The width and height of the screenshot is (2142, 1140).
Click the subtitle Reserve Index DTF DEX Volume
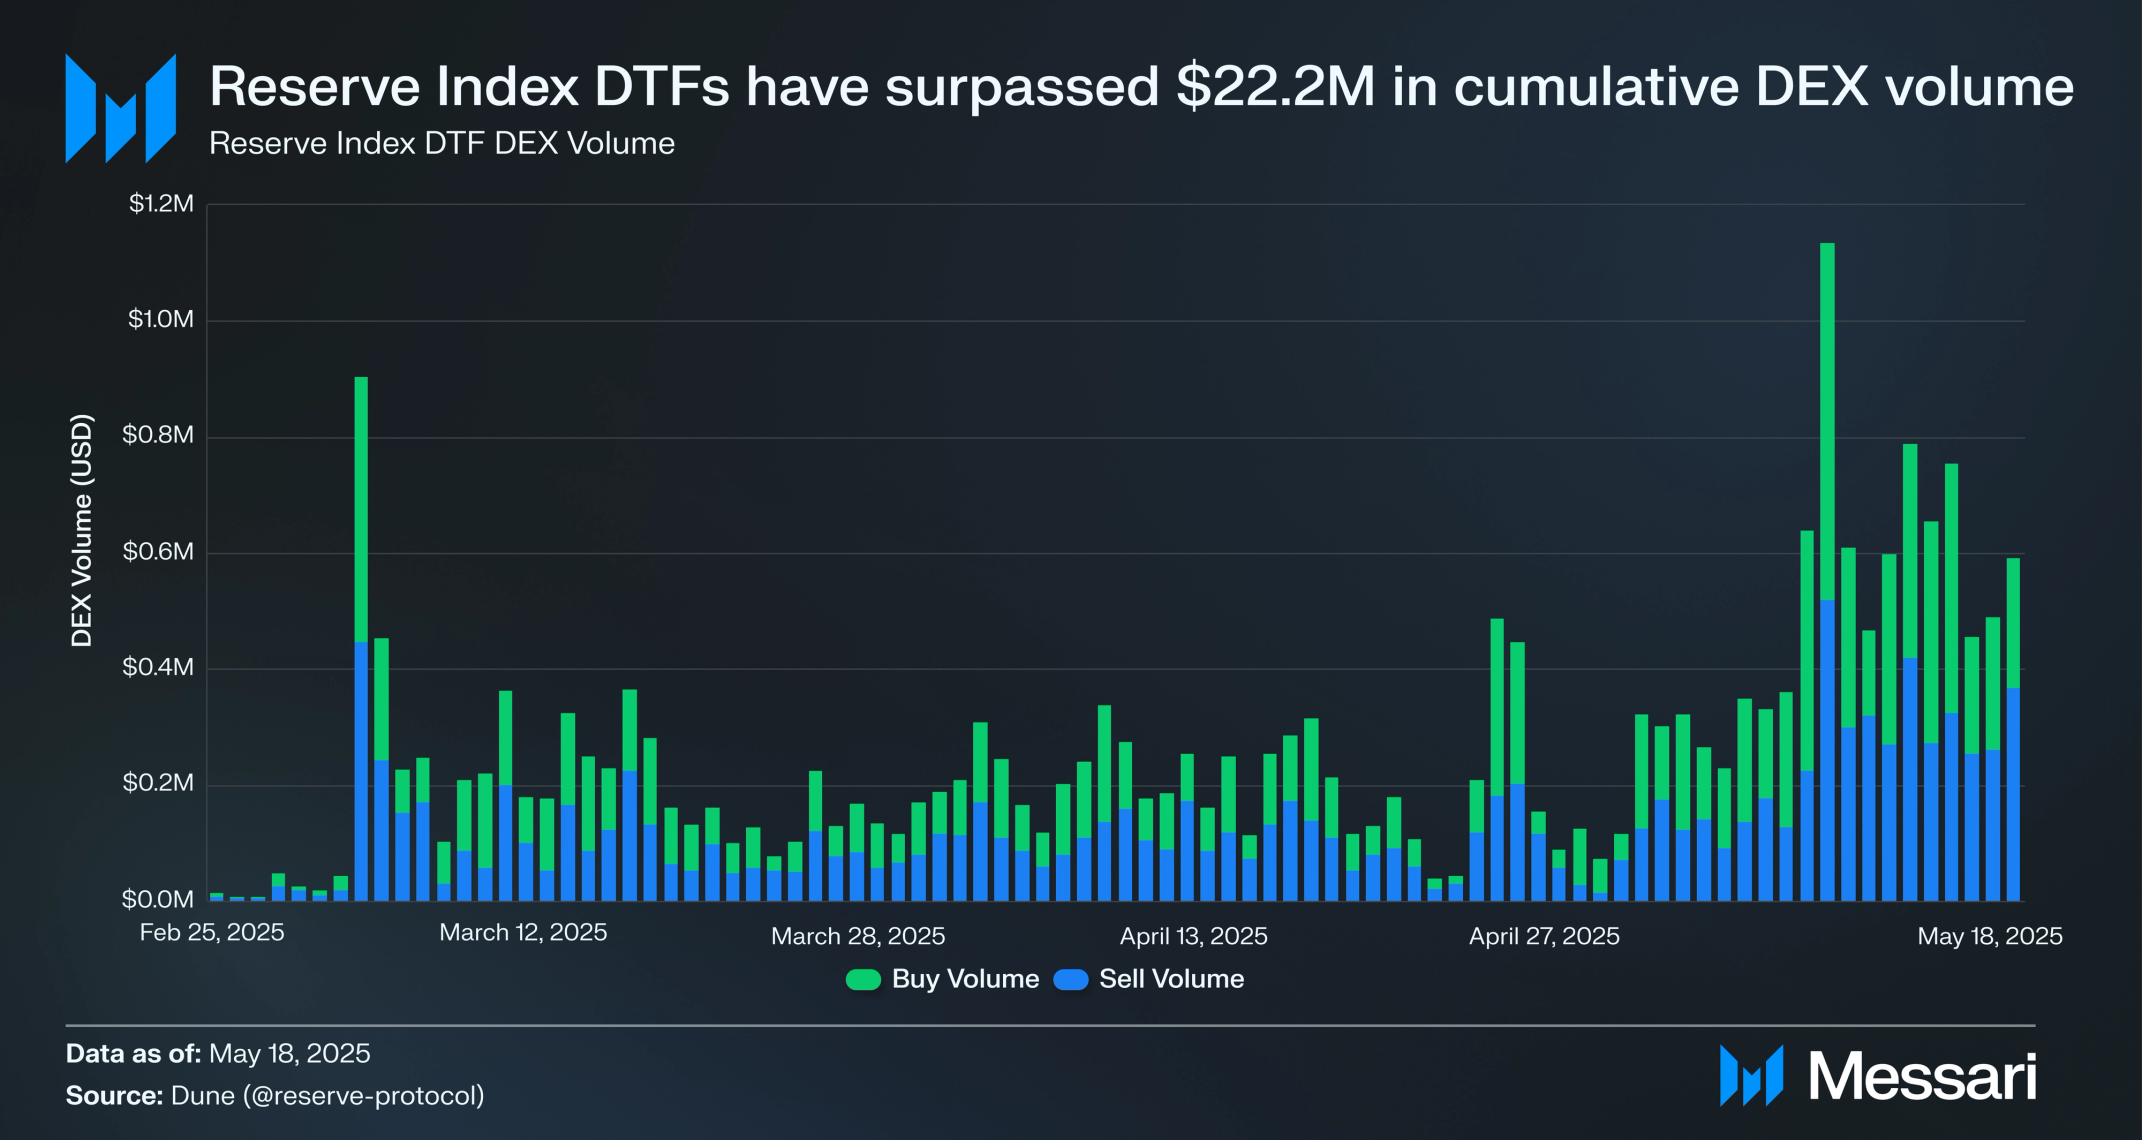pyautogui.click(x=442, y=144)
